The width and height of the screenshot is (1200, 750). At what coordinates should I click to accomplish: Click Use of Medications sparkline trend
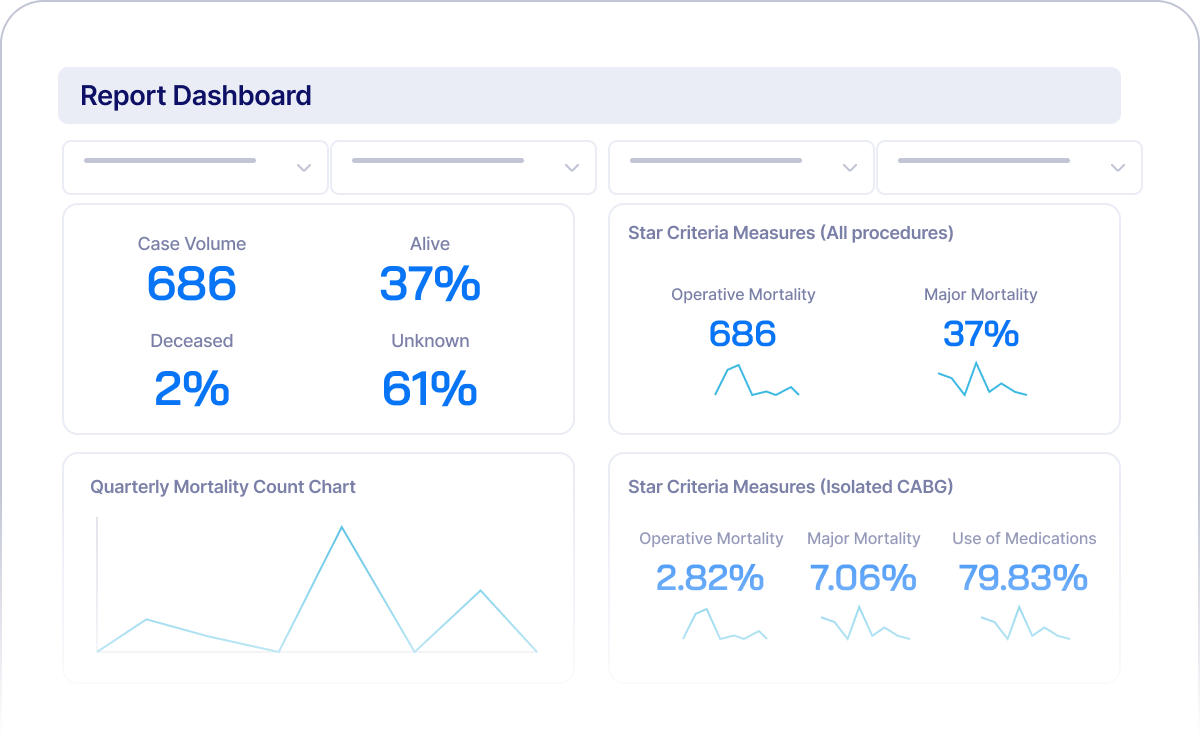tap(1023, 628)
